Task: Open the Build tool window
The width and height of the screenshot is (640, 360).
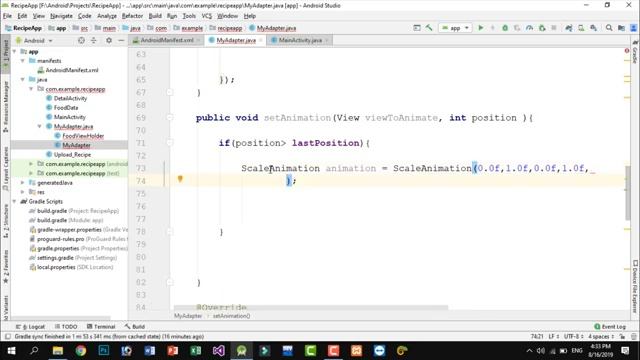Action: click(x=135, y=327)
